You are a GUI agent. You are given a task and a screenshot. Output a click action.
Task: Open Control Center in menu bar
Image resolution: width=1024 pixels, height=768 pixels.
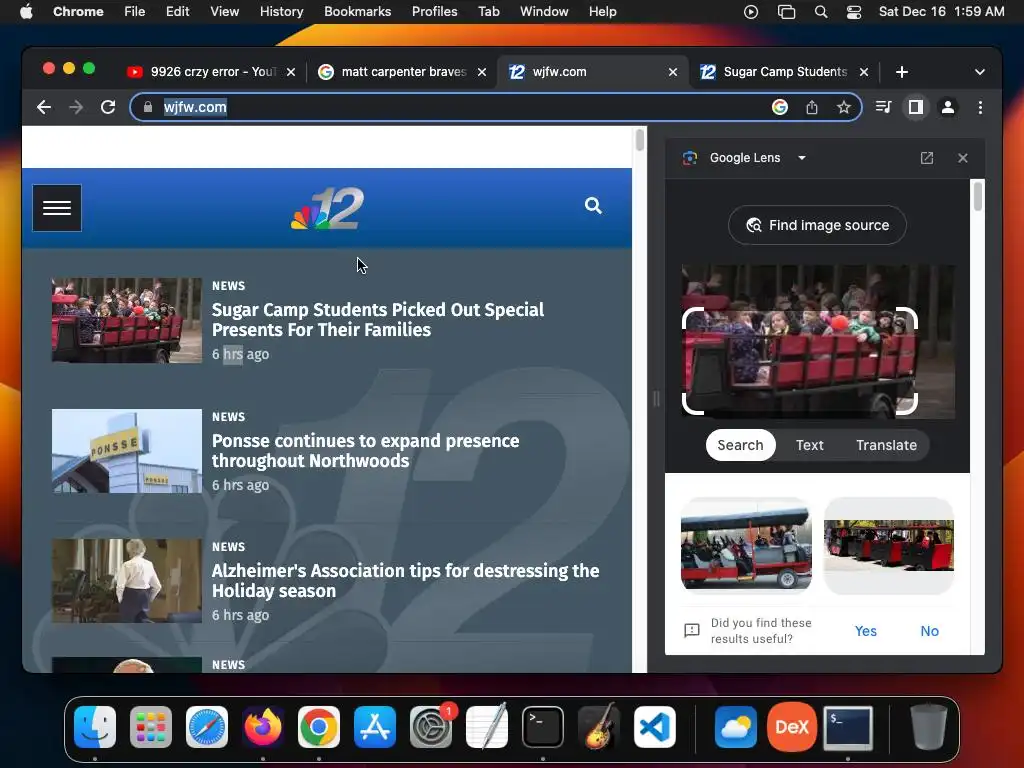click(x=854, y=12)
